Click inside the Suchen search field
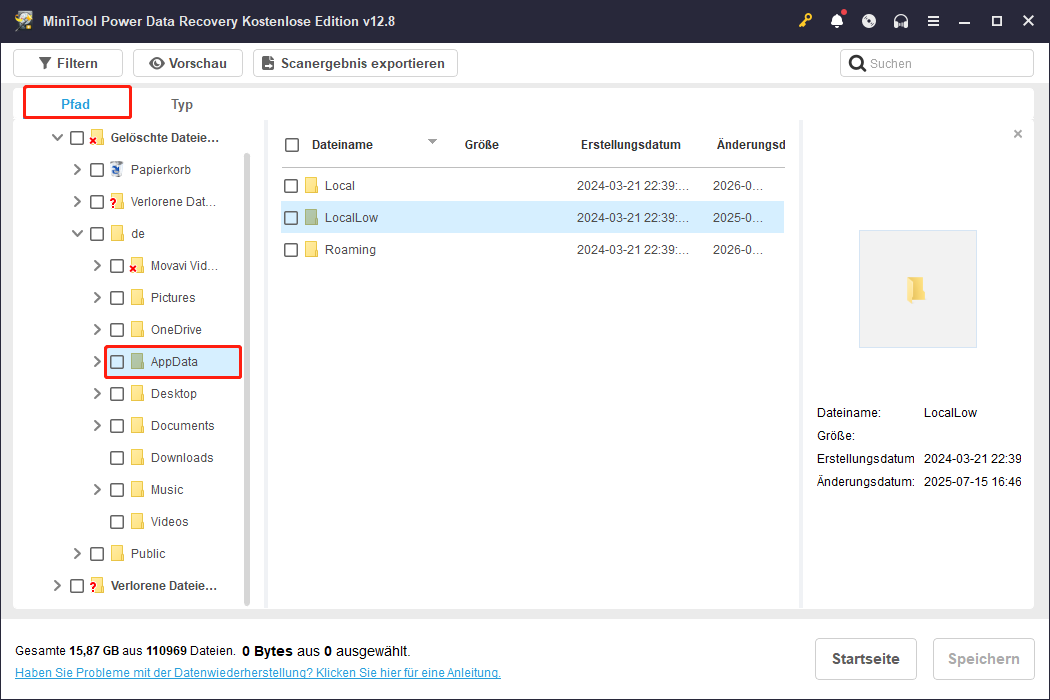The width and height of the screenshot is (1050, 700). pyautogui.click(x=940, y=62)
